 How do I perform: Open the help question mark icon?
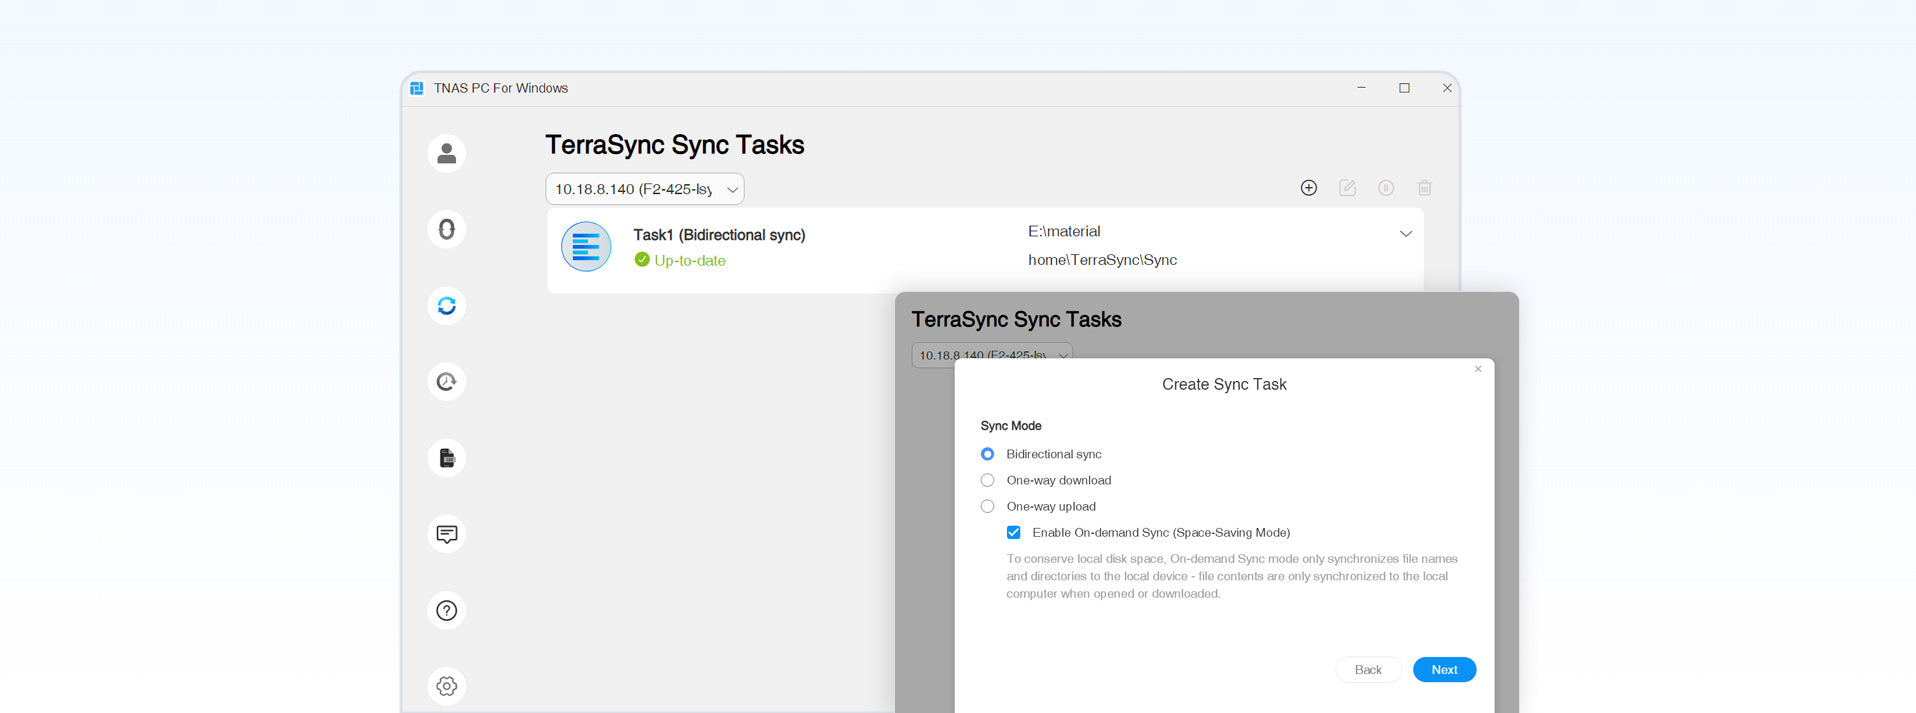[446, 610]
